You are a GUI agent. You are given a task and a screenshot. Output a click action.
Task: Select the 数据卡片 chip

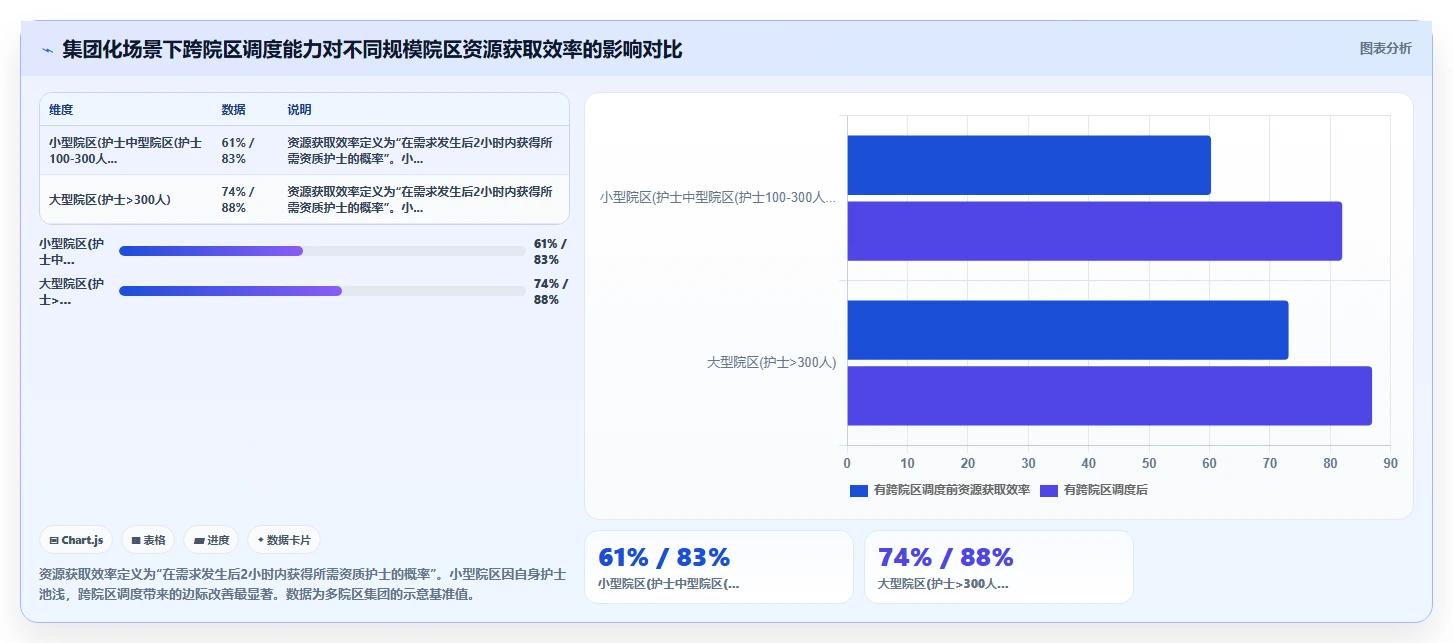click(x=284, y=540)
